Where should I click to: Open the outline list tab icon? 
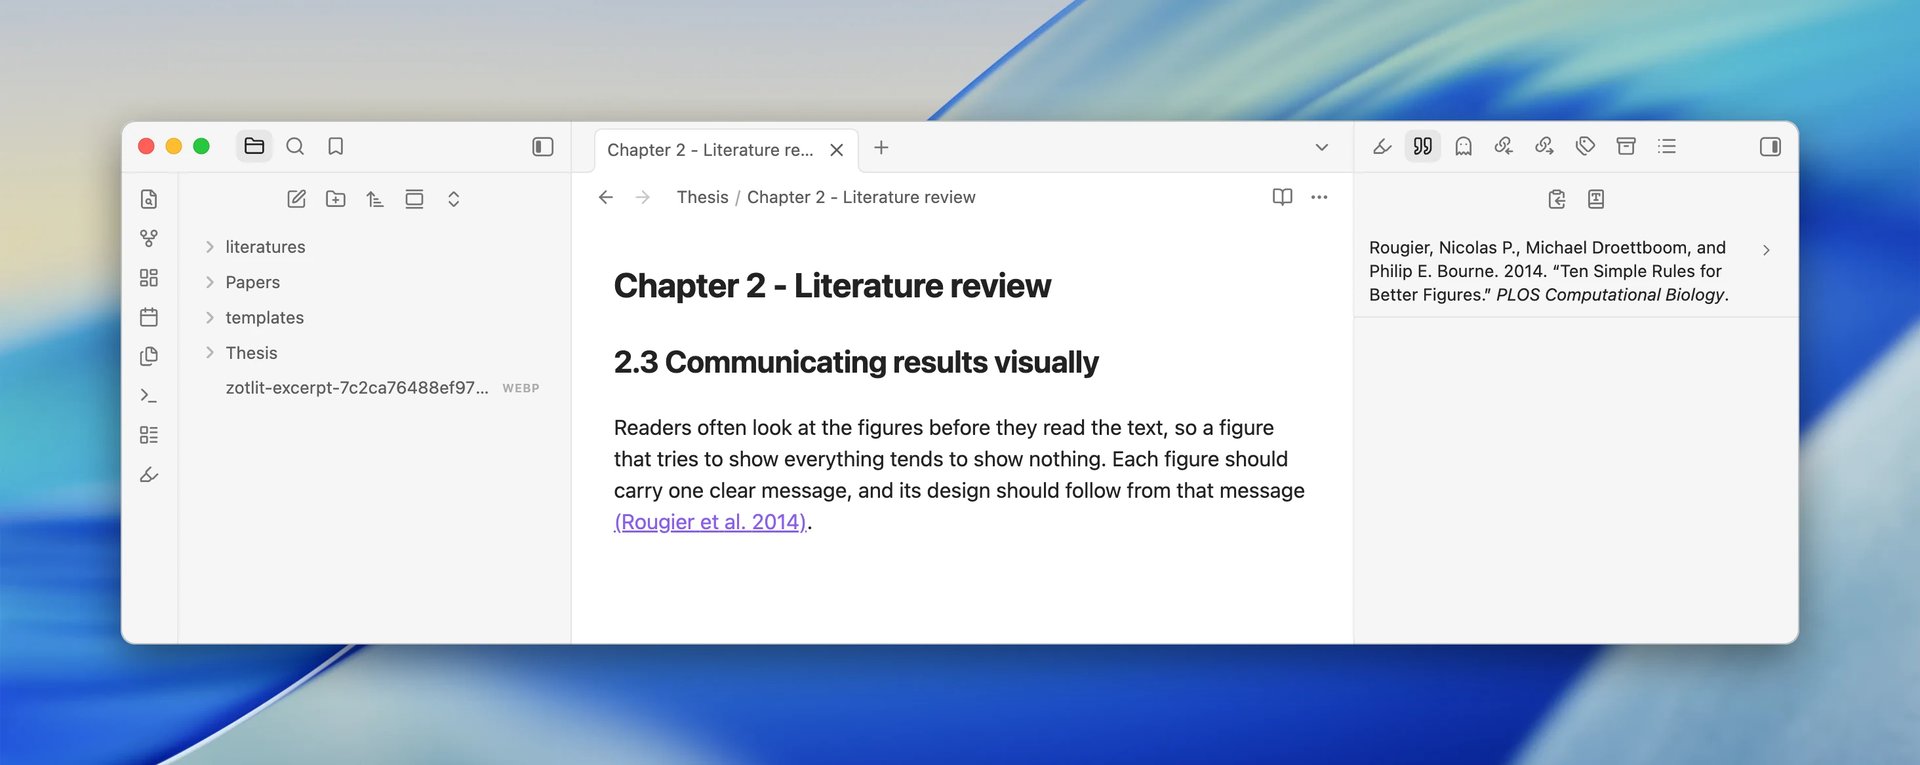(1666, 146)
